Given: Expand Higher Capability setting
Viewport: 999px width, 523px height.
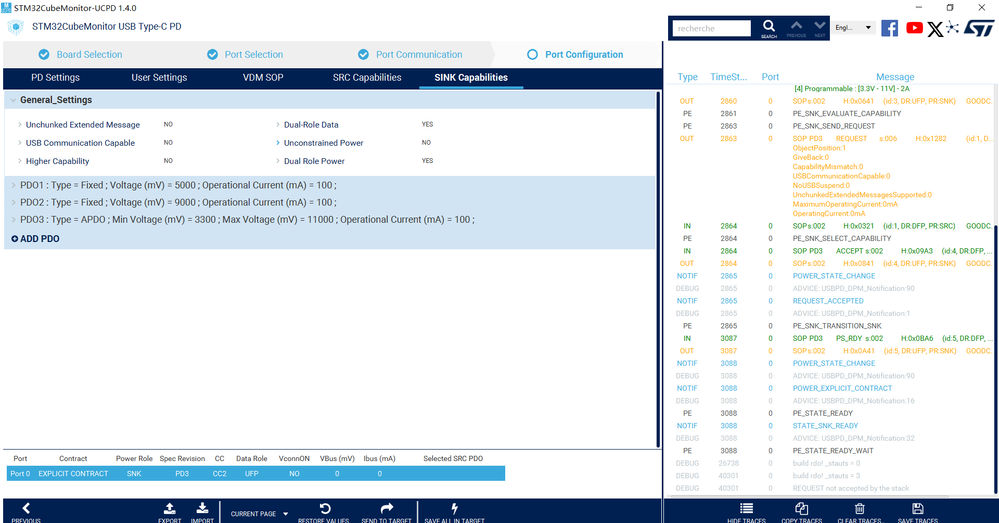Looking at the screenshot, I should click(x=20, y=161).
